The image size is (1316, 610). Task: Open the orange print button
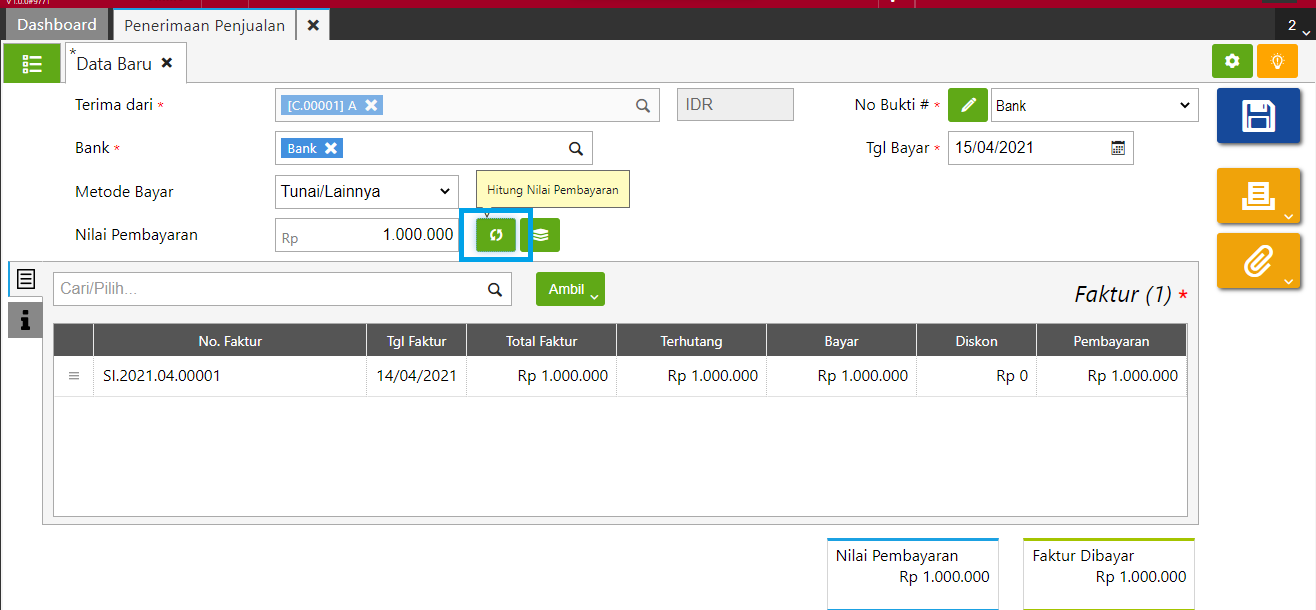1257,196
